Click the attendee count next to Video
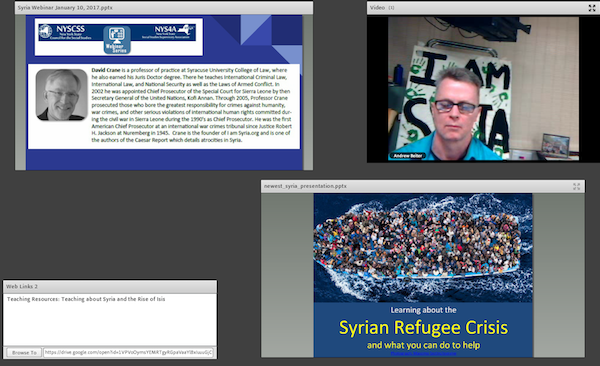This screenshot has height=366, width=600. tap(391, 8)
